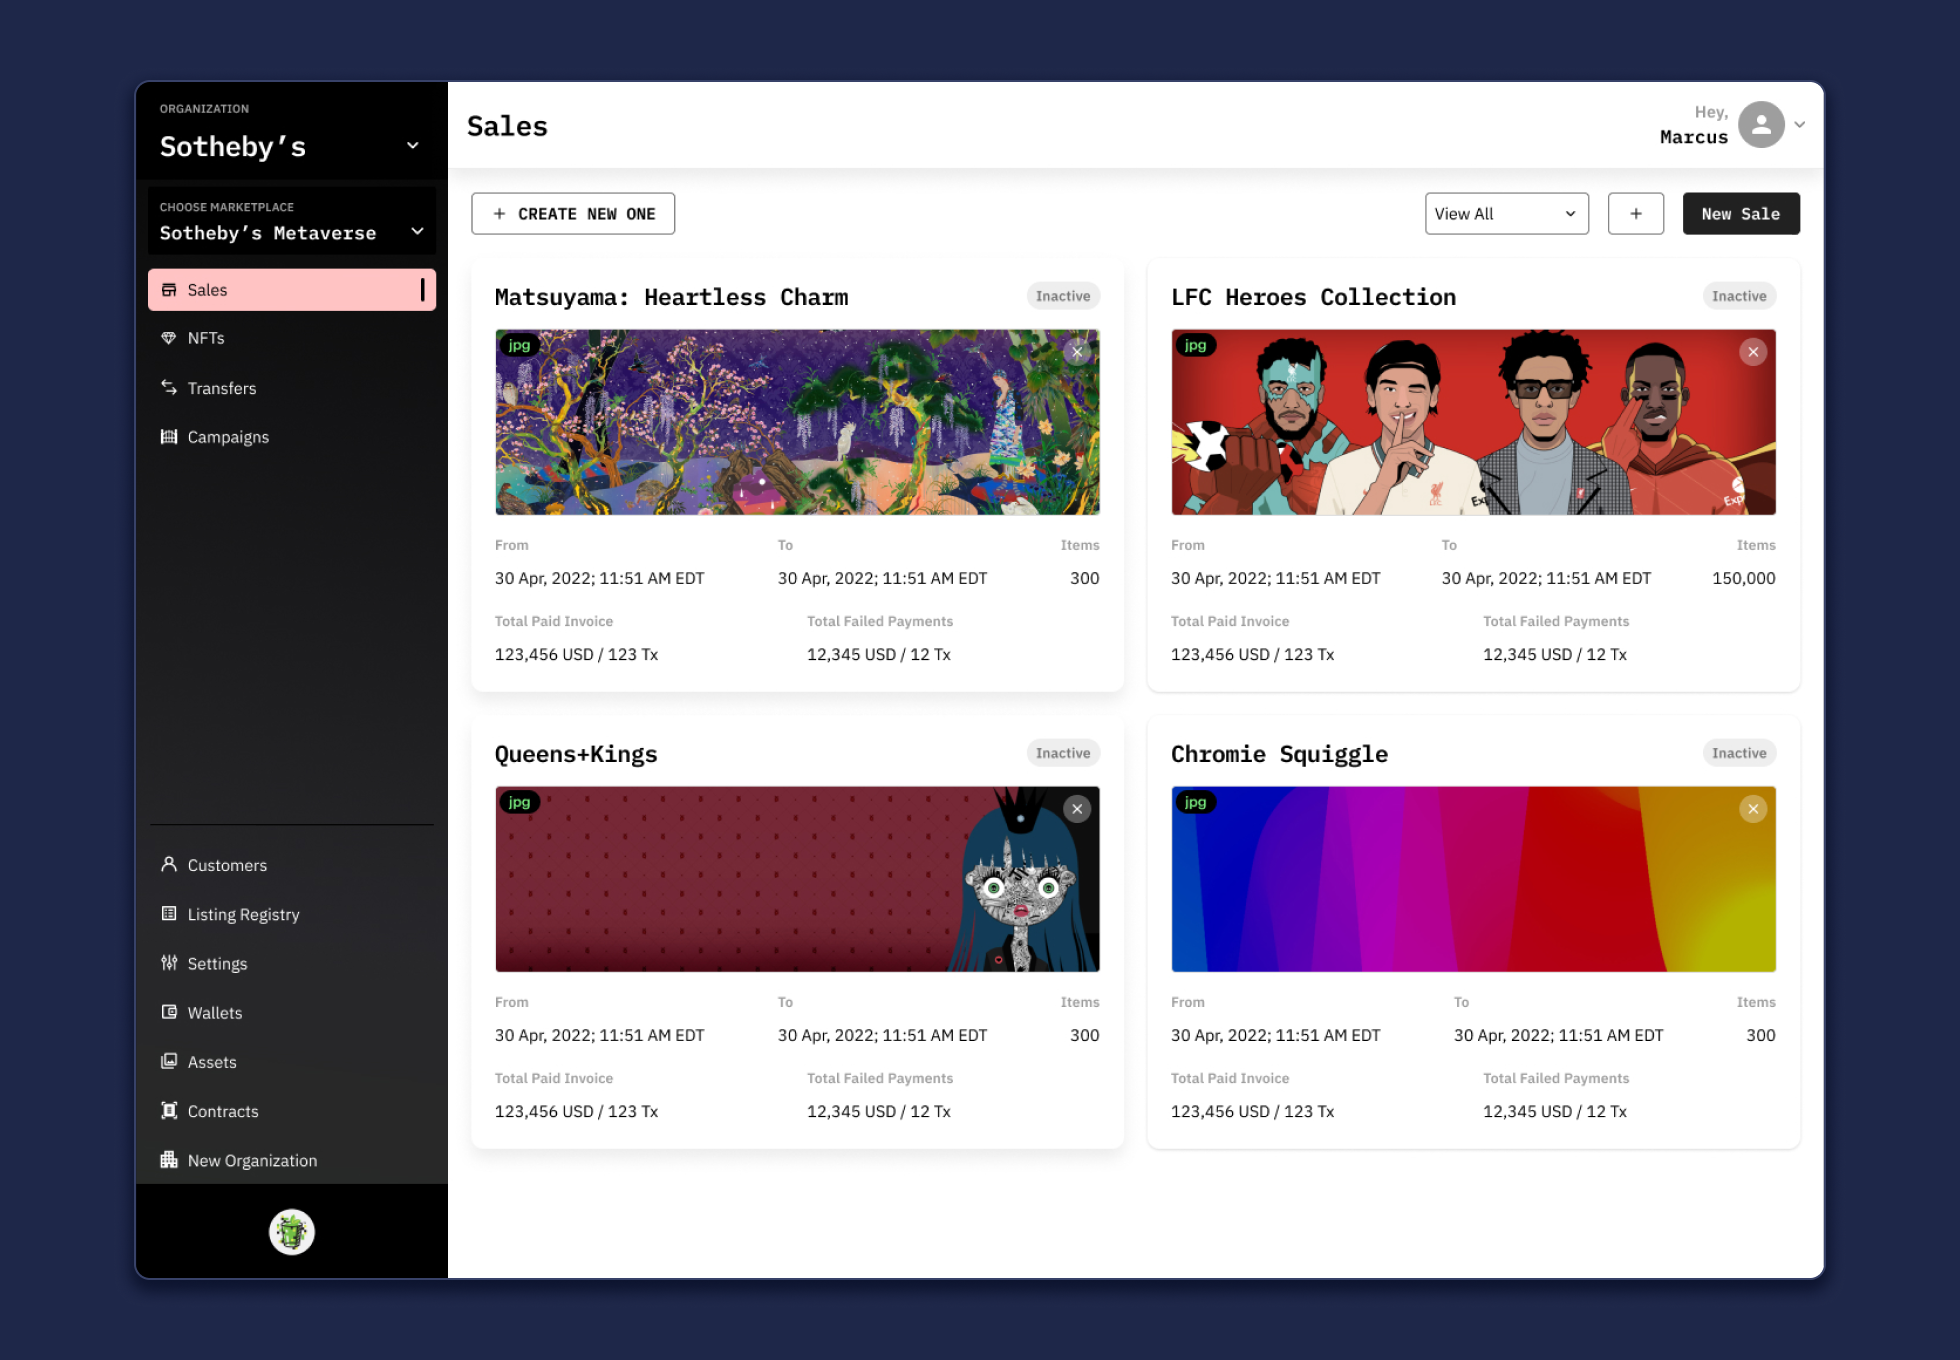Click the plus icon button beside View All

pos(1636,214)
